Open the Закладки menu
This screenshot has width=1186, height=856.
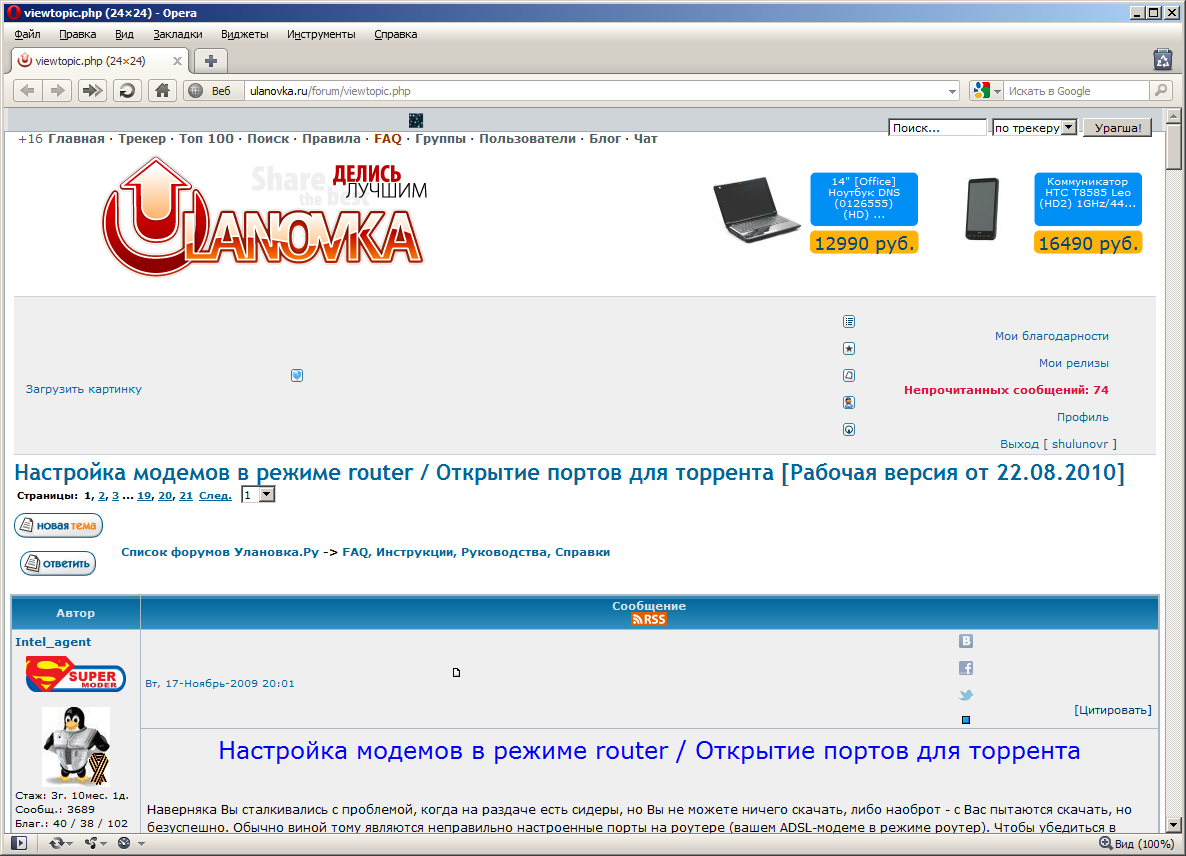click(178, 34)
